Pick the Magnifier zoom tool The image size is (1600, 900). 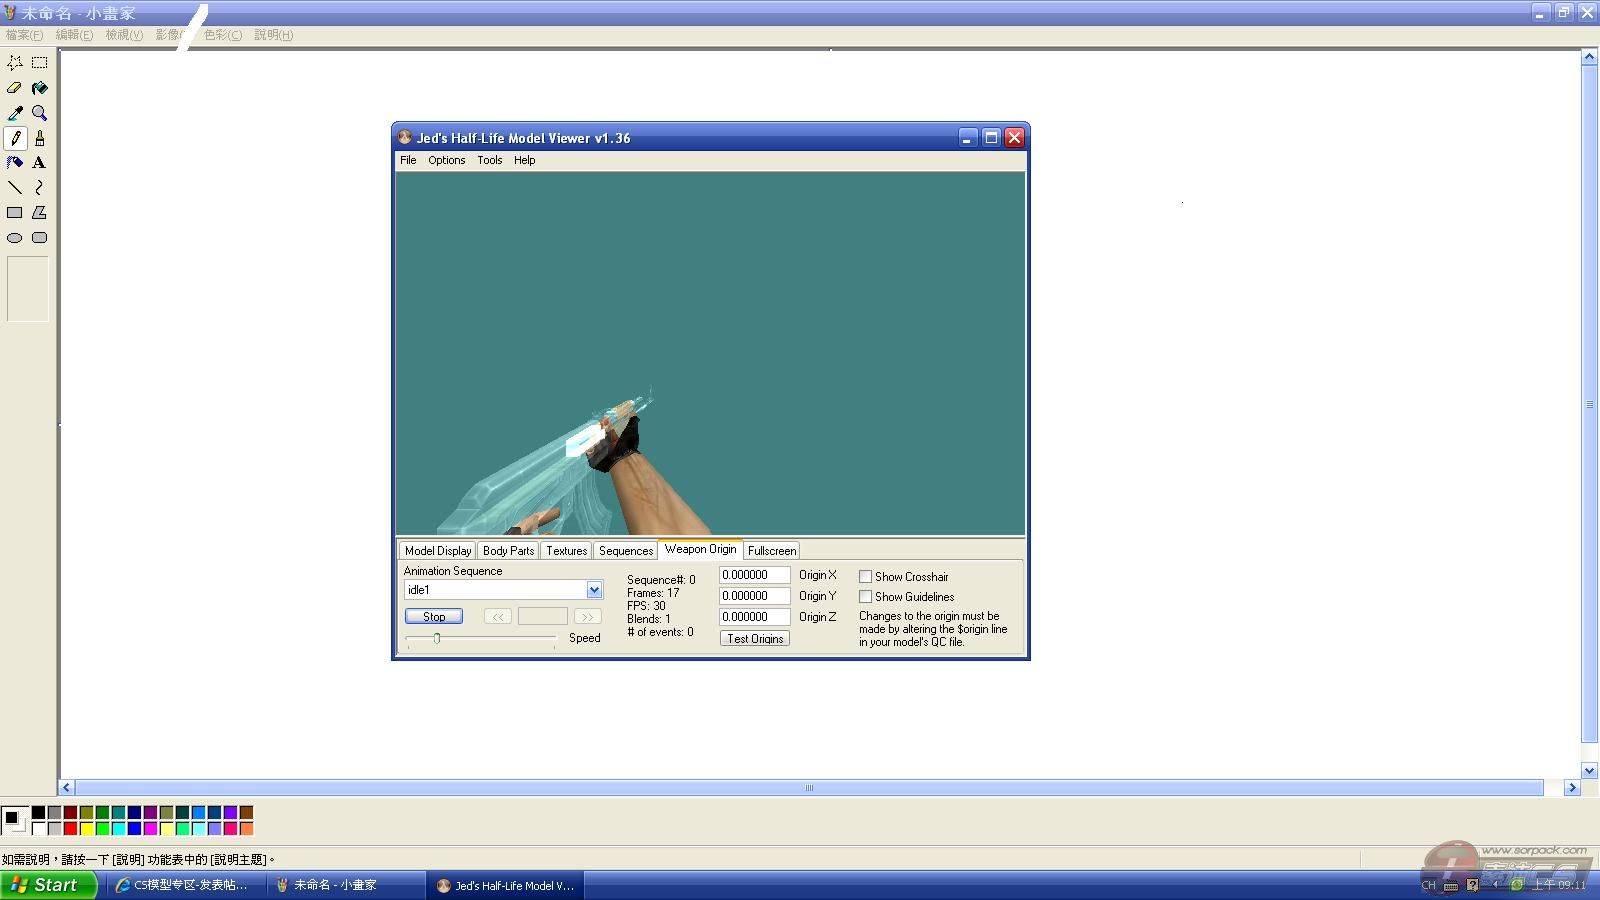tap(39, 113)
